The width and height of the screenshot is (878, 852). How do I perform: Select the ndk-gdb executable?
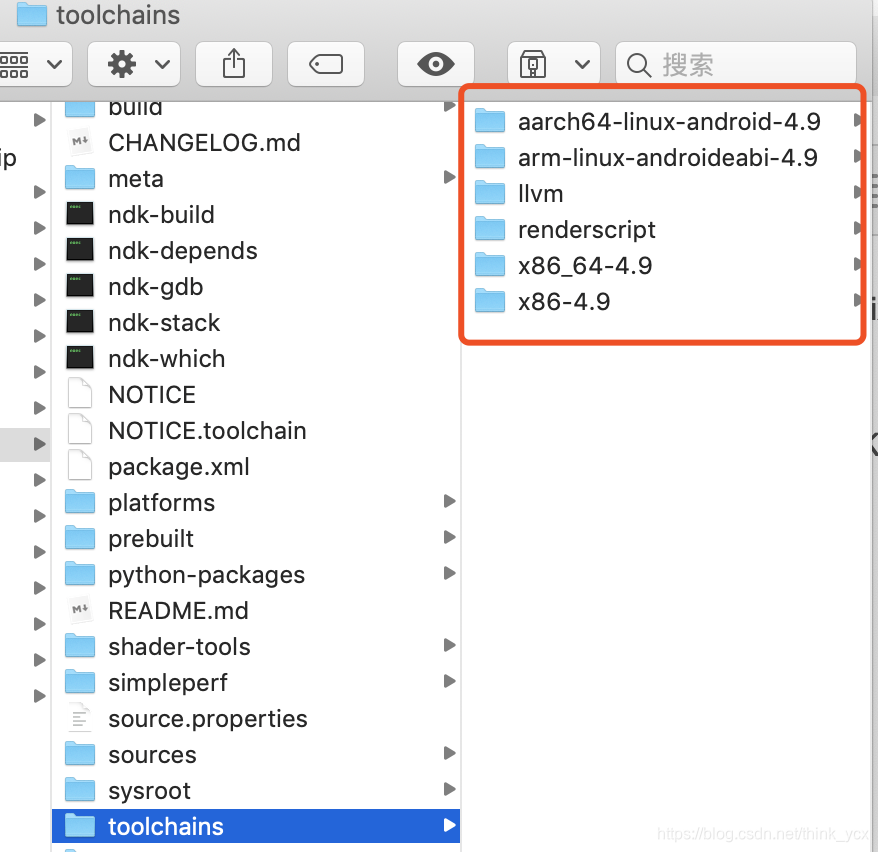click(256, 287)
